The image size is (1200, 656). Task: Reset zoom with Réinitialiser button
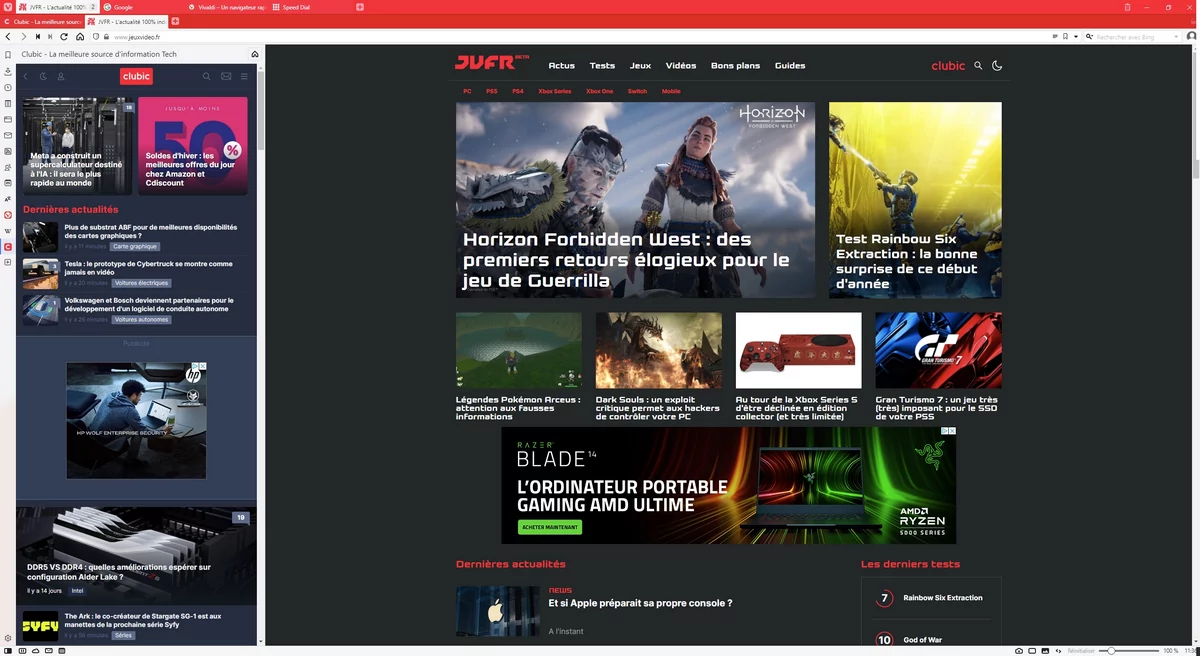click(x=1081, y=651)
